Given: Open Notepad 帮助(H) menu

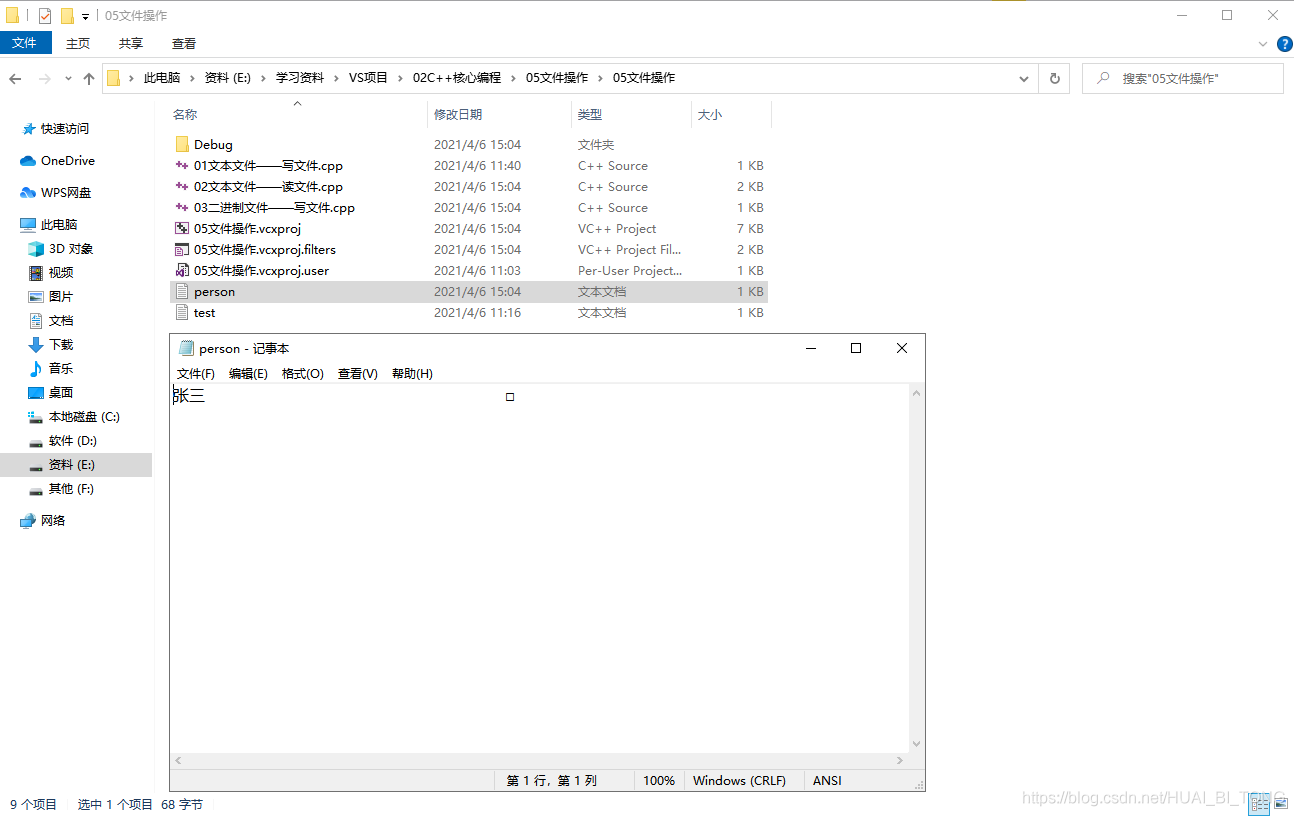Looking at the screenshot, I should (412, 374).
